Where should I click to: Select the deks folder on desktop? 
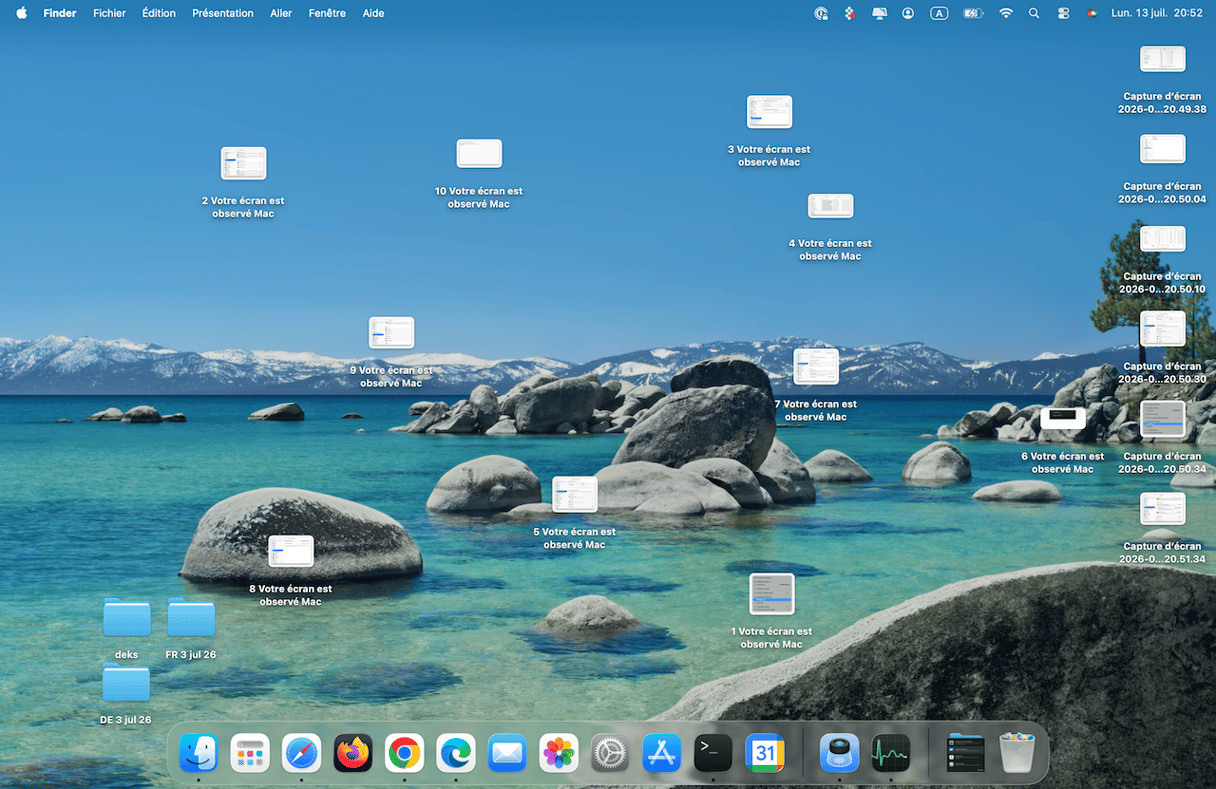(x=127, y=618)
